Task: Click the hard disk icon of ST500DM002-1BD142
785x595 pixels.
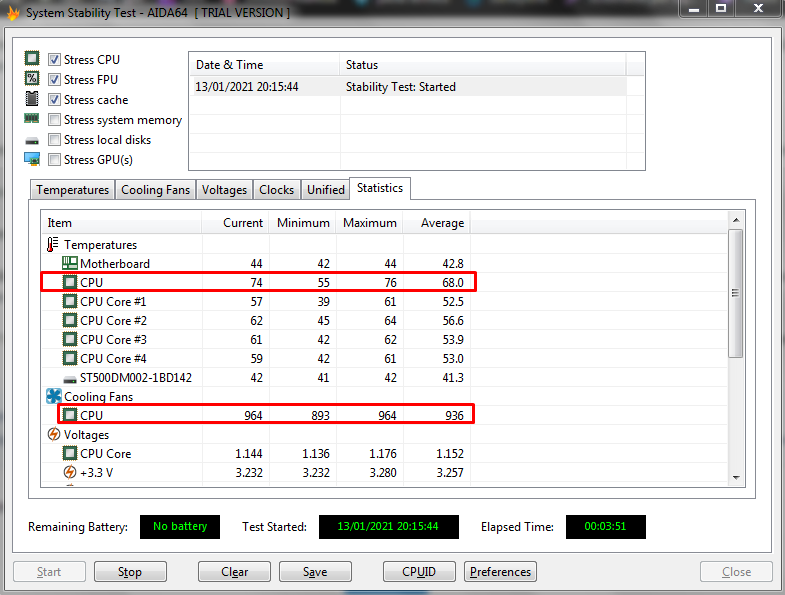Action: point(70,379)
